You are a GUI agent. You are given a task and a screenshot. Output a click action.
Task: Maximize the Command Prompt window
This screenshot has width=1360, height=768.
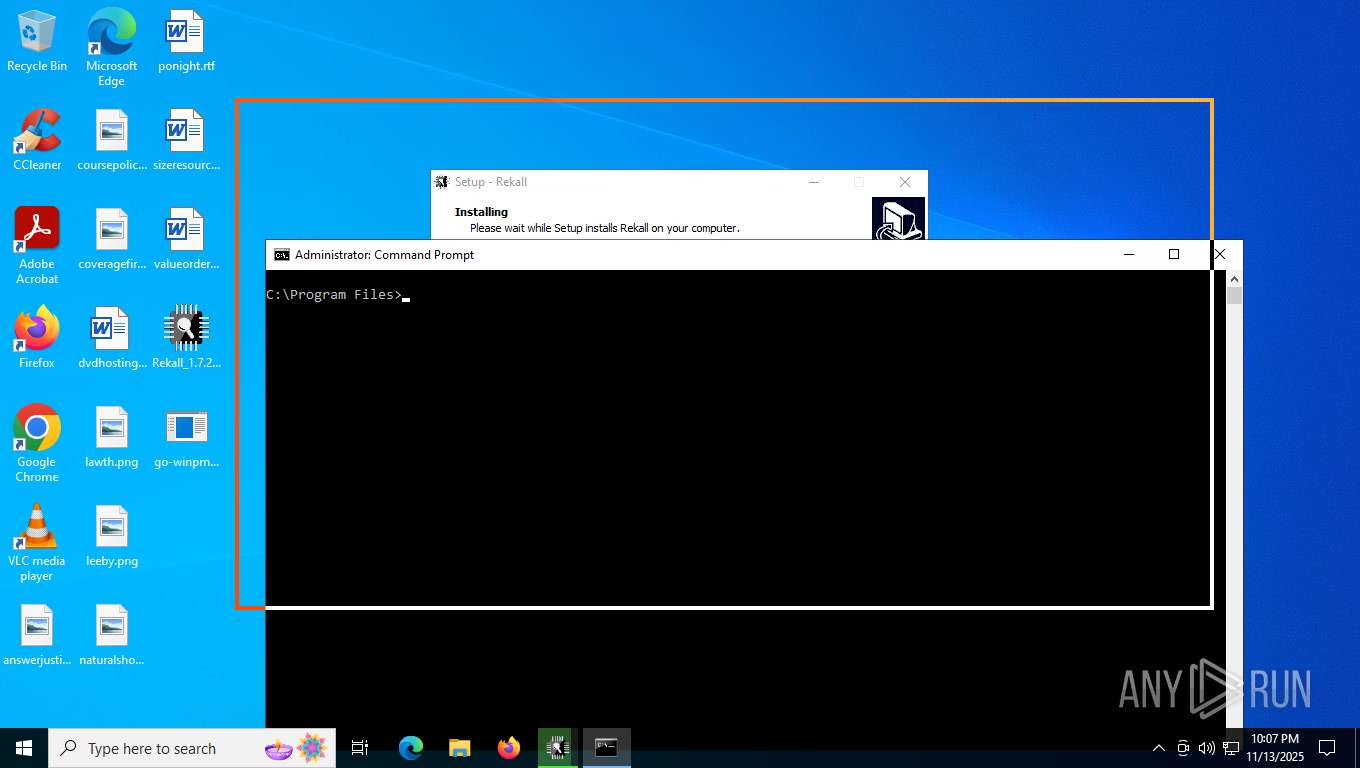1174,255
